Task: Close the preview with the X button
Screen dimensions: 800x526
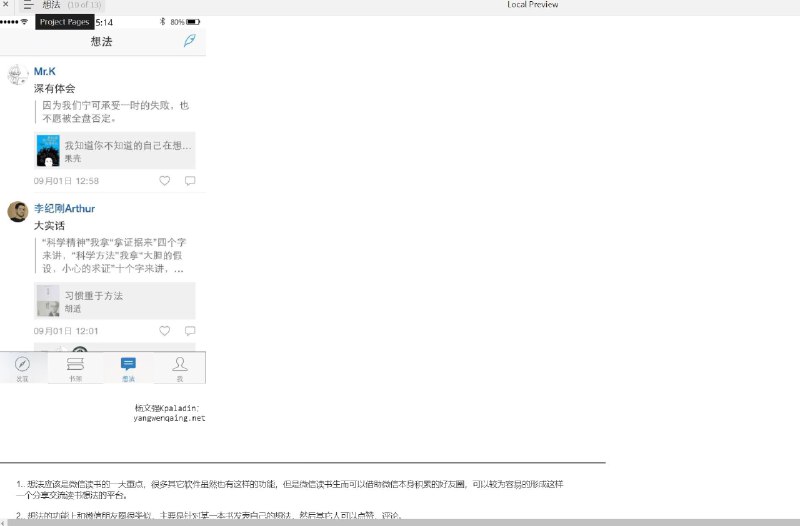Action: click(x=6, y=4)
